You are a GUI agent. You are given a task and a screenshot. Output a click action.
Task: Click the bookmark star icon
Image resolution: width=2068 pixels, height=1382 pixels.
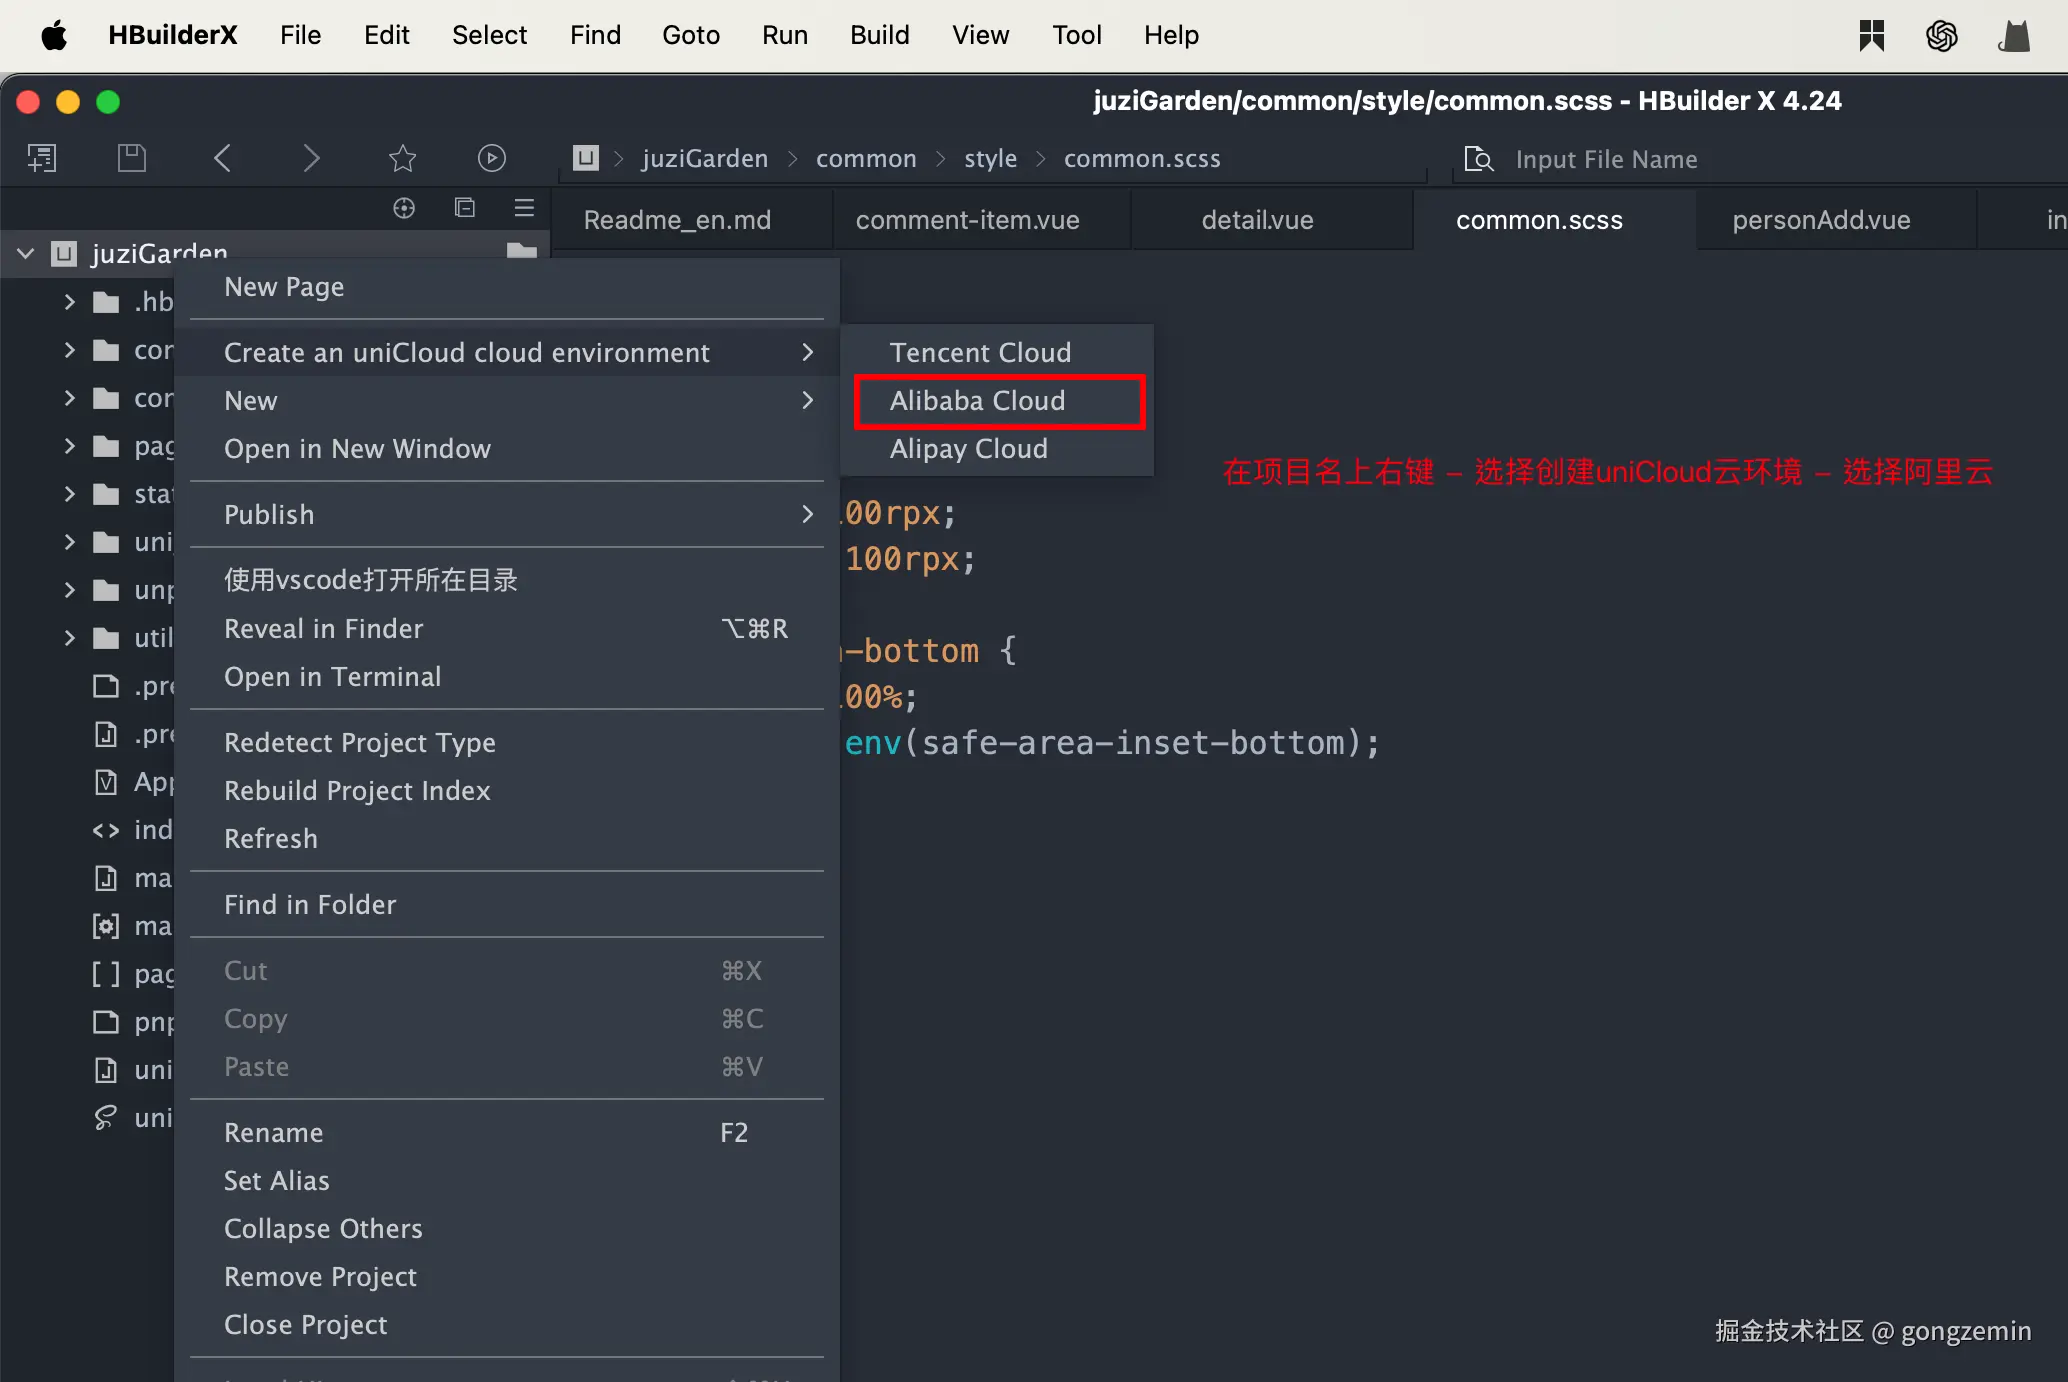pyautogui.click(x=402, y=158)
